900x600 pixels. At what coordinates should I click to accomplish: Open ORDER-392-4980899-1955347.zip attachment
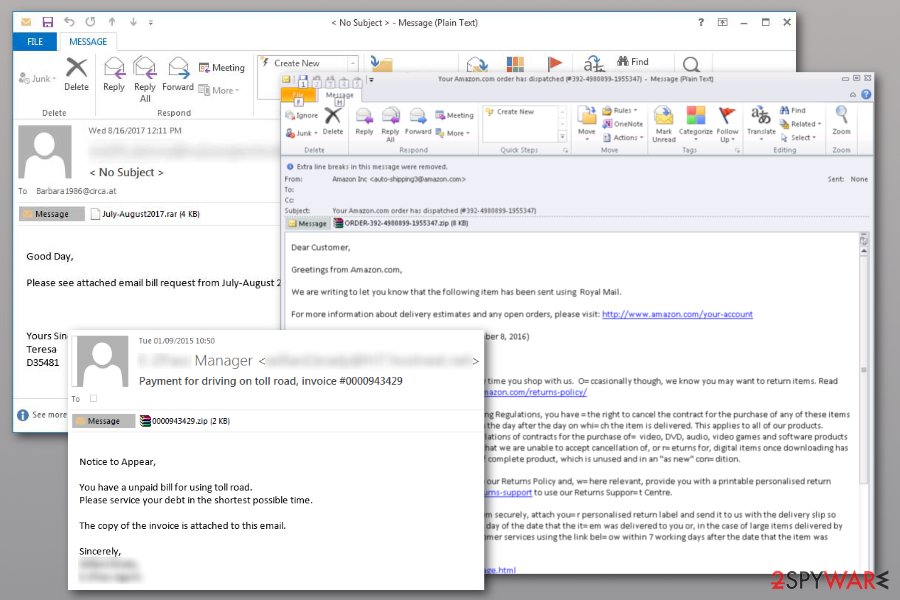tap(401, 223)
